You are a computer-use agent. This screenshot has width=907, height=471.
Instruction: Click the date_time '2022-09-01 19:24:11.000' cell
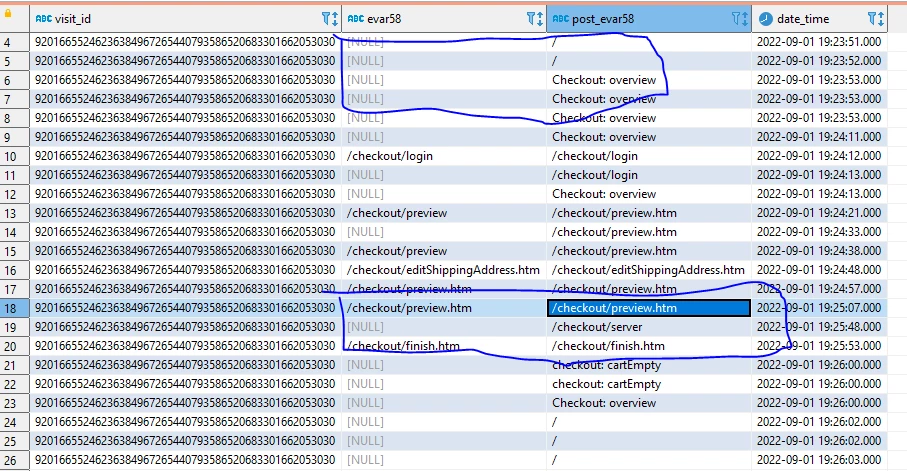pos(819,137)
